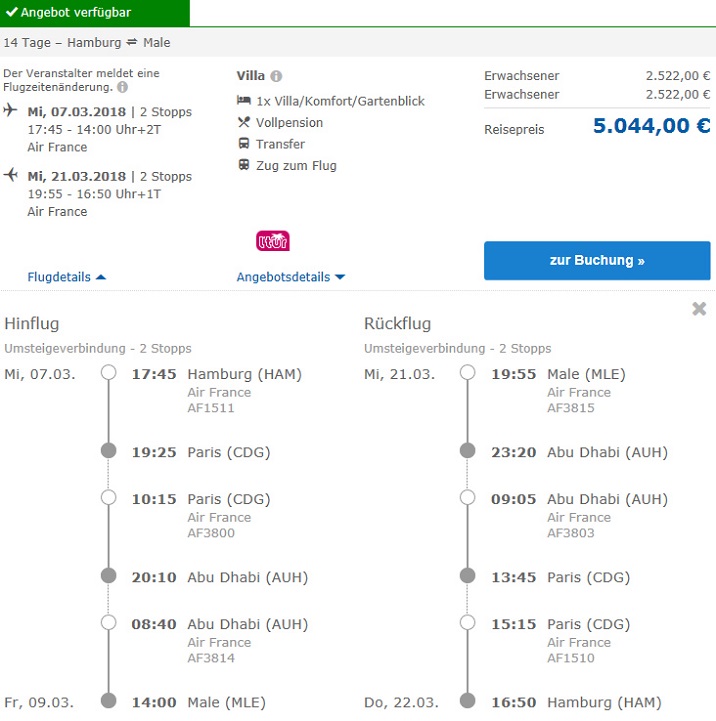
Task: Click the bed icon for Villa/Komfort/Gartenblick
Action: pos(243,101)
